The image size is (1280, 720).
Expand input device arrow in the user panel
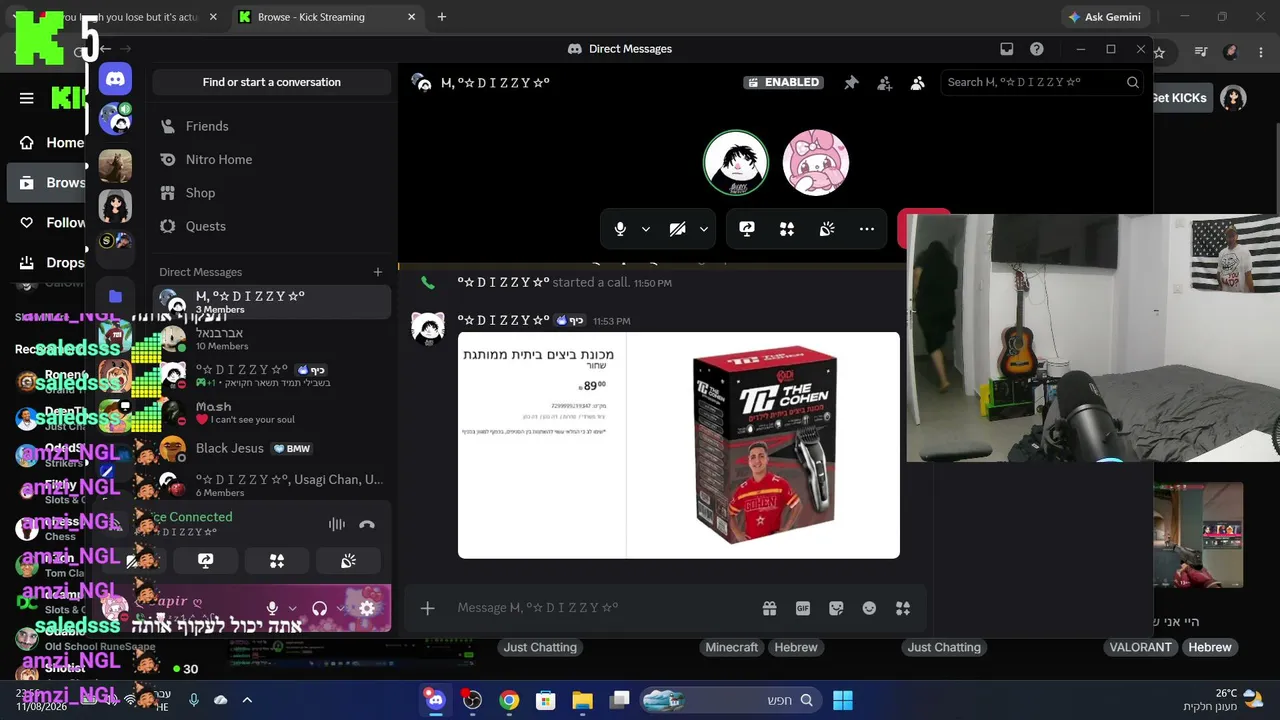coord(292,608)
